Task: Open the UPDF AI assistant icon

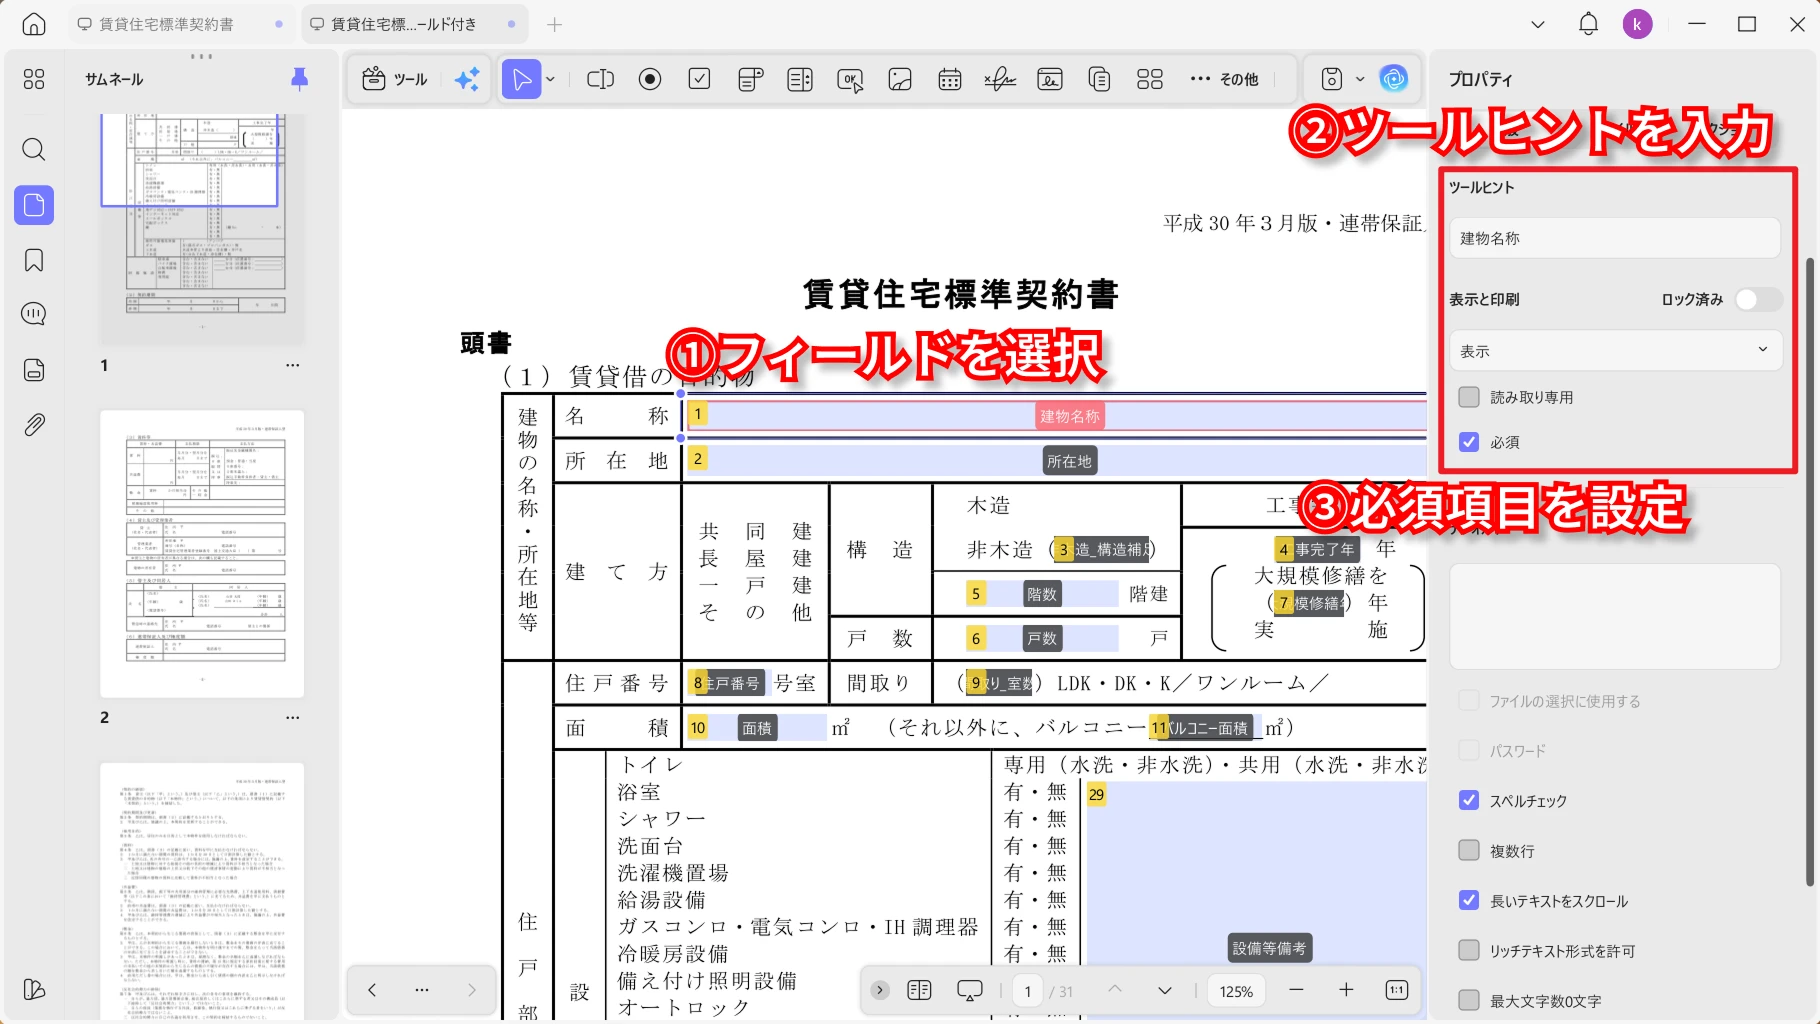Action: pyautogui.click(x=1394, y=79)
